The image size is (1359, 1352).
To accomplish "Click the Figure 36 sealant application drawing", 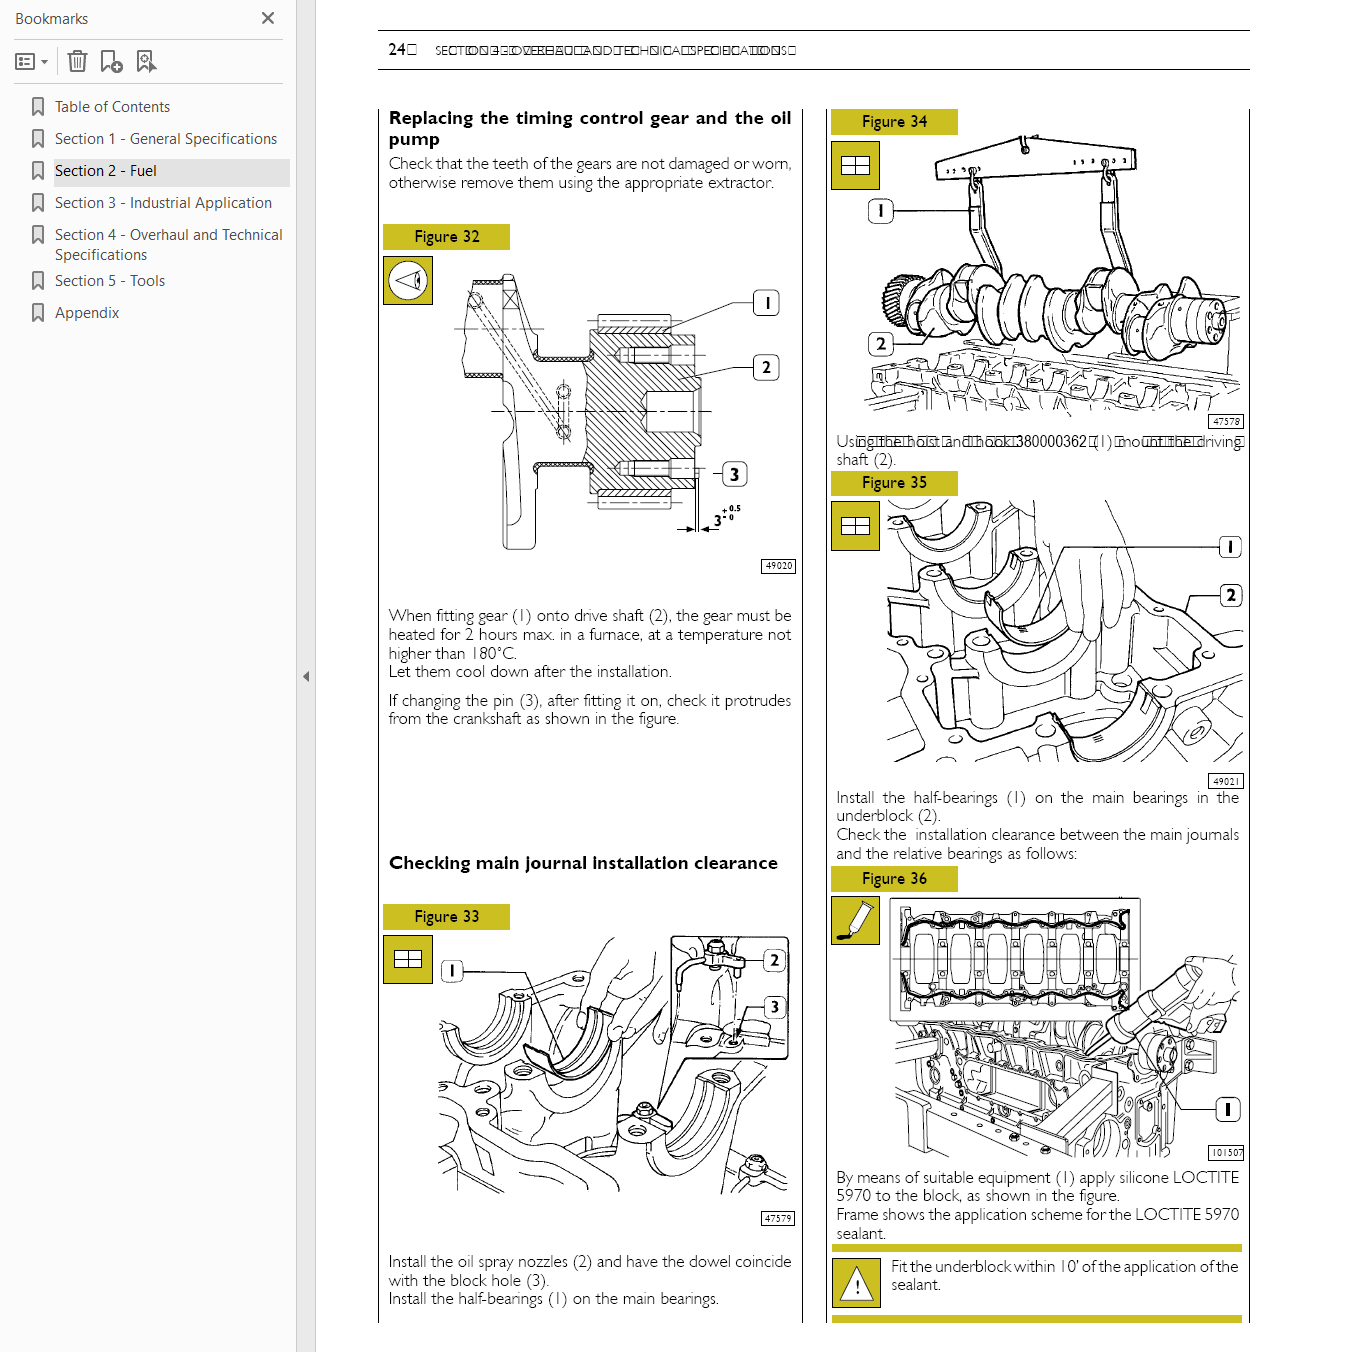I will [1067, 1027].
